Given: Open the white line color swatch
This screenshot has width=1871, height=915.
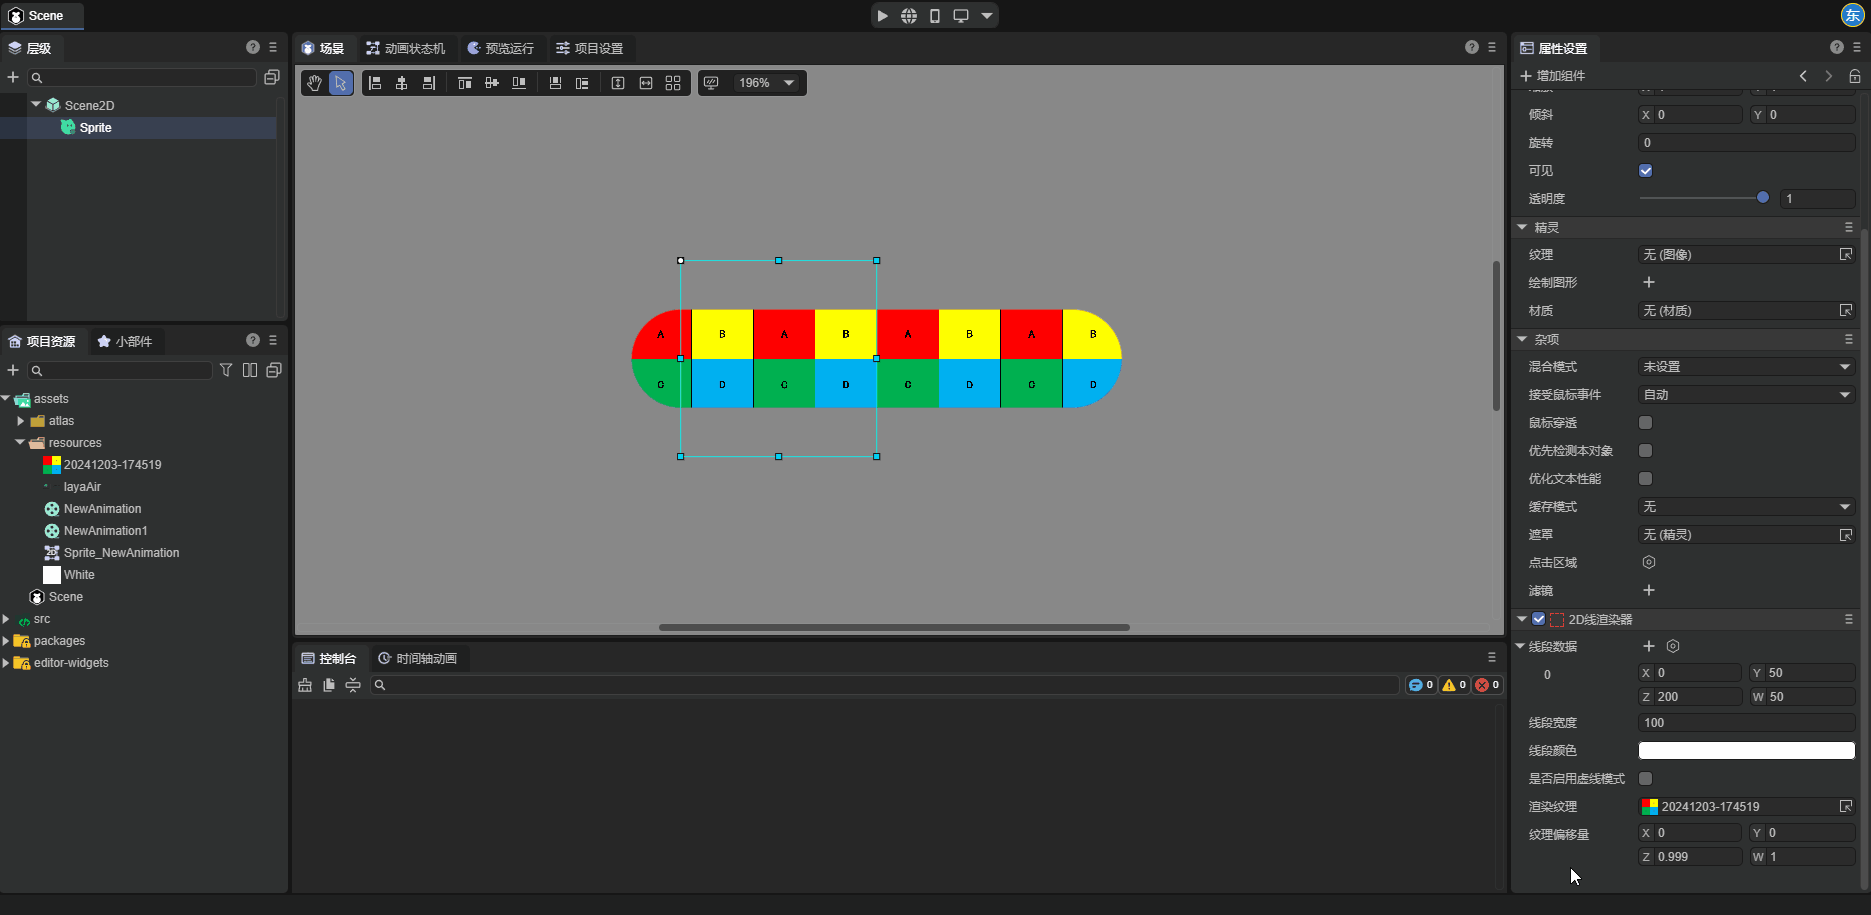Looking at the screenshot, I should 1746,751.
